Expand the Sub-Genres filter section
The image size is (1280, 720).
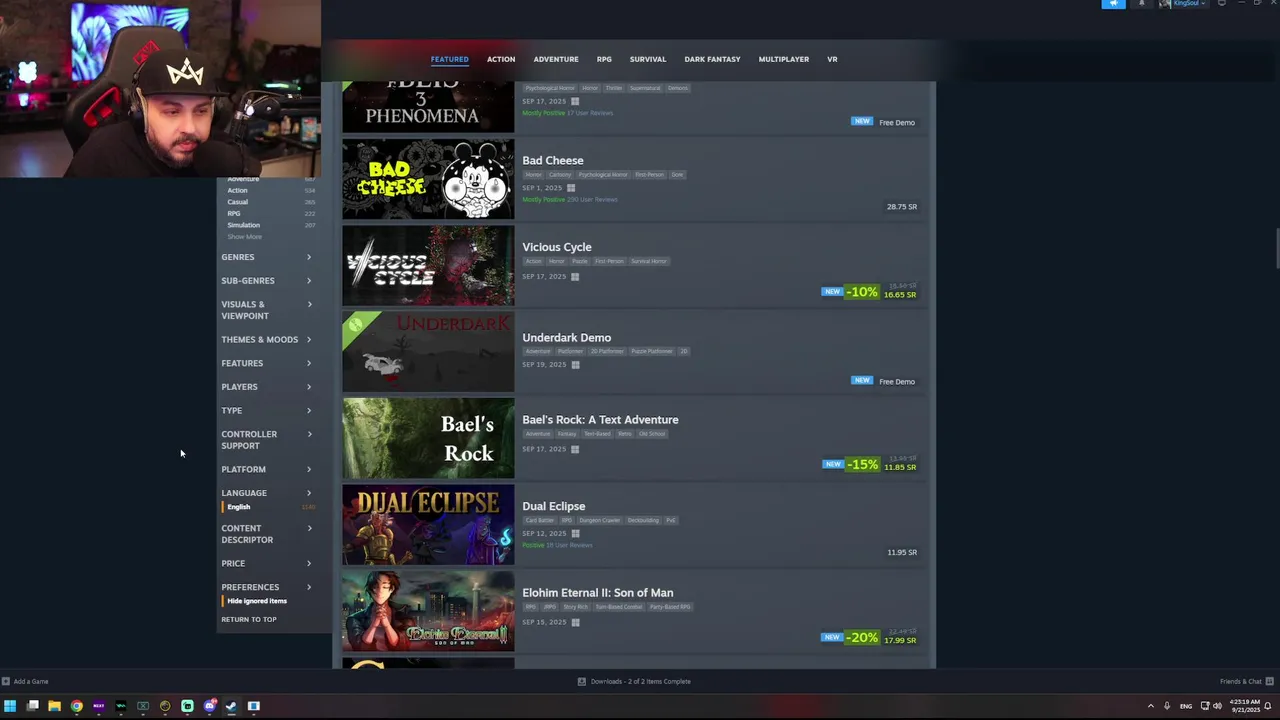[x=266, y=281]
